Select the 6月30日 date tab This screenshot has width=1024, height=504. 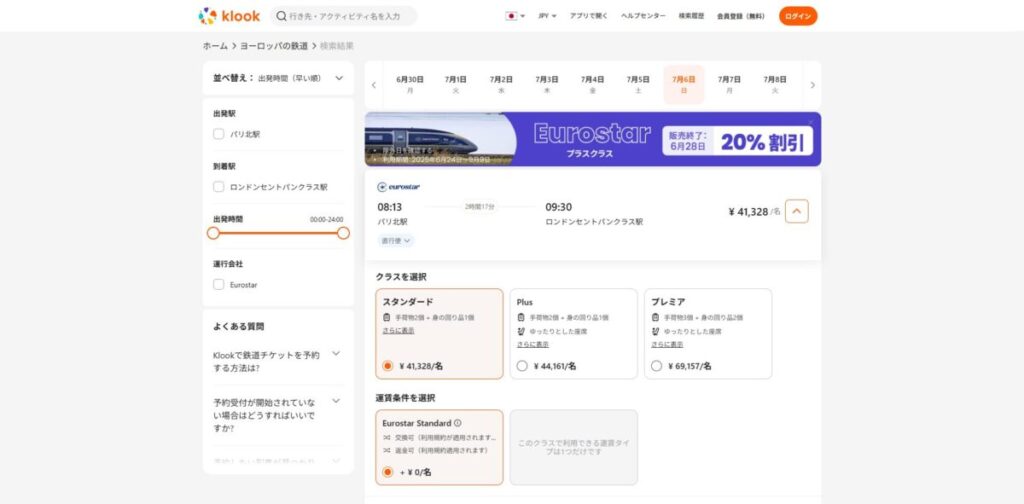click(410, 84)
